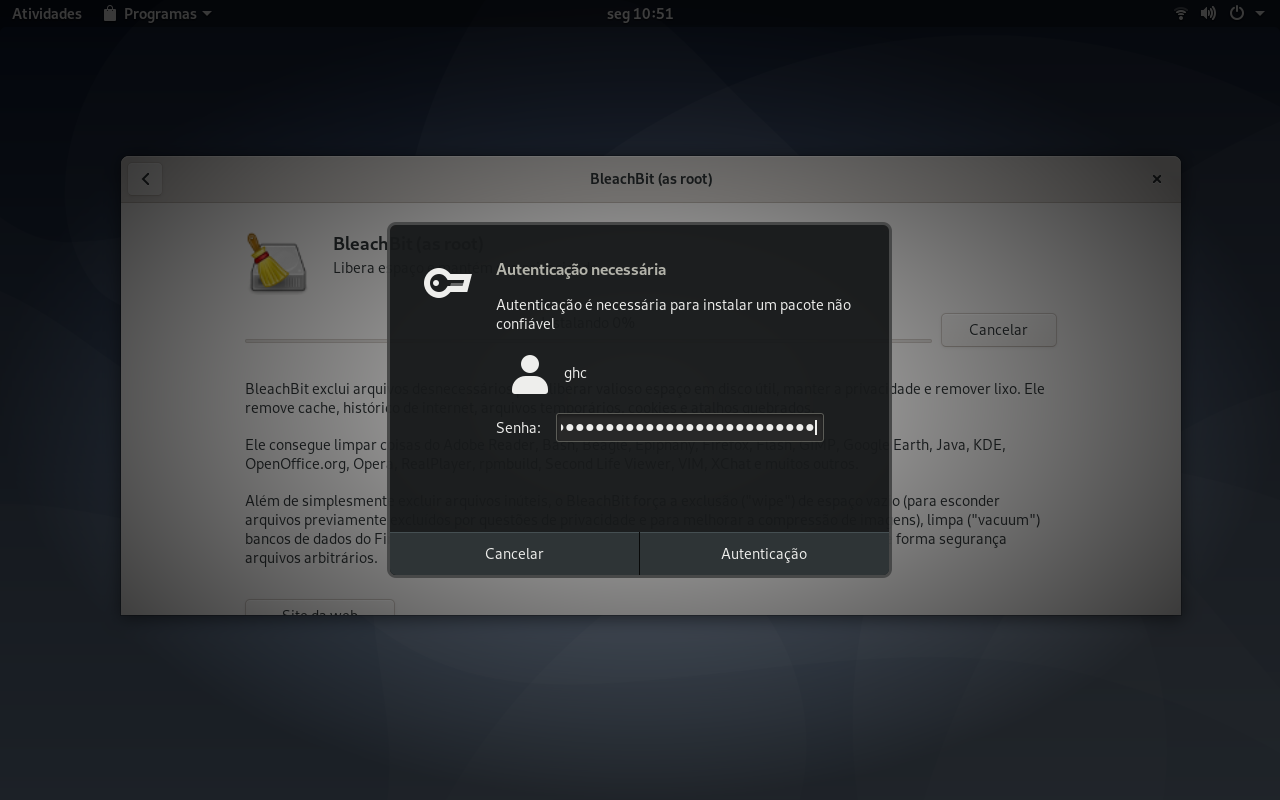Open the Atividades overview
Image resolution: width=1280 pixels, height=800 pixels.
[x=47, y=14]
